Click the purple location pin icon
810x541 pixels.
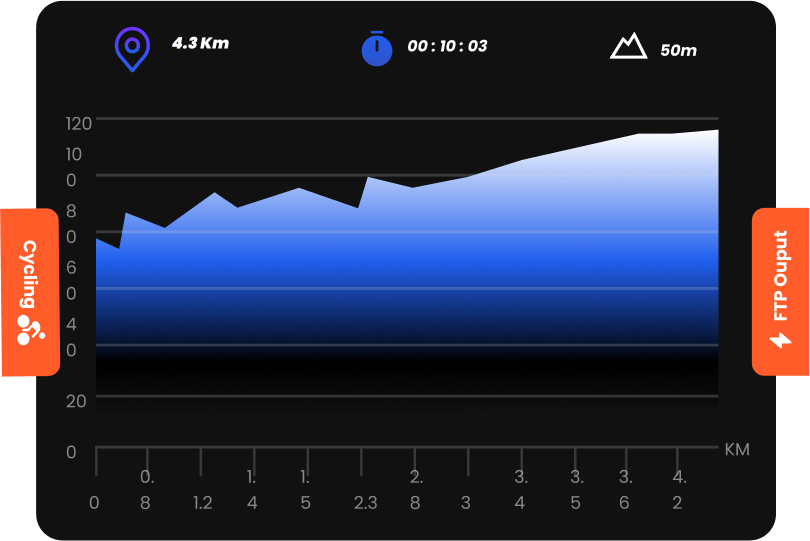132,48
